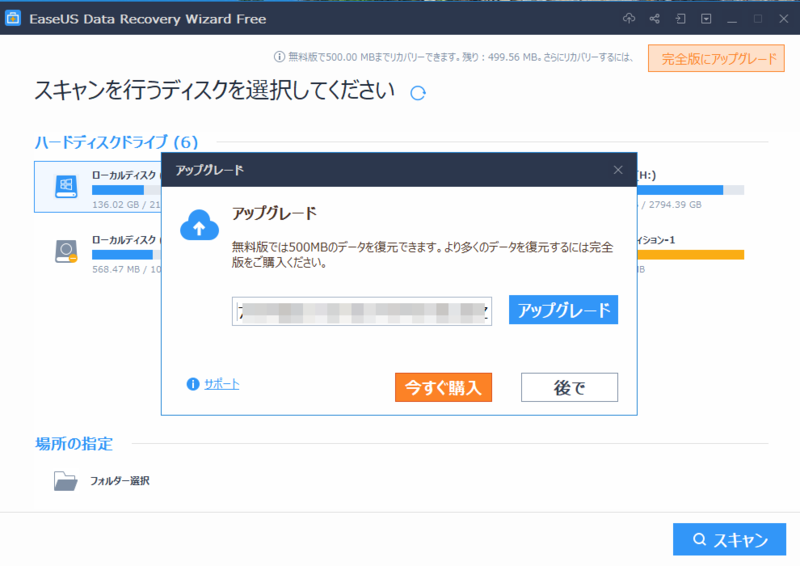This screenshot has height=566, width=800.
Task: Click the blue アップグレード button
Action: click(x=563, y=310)
